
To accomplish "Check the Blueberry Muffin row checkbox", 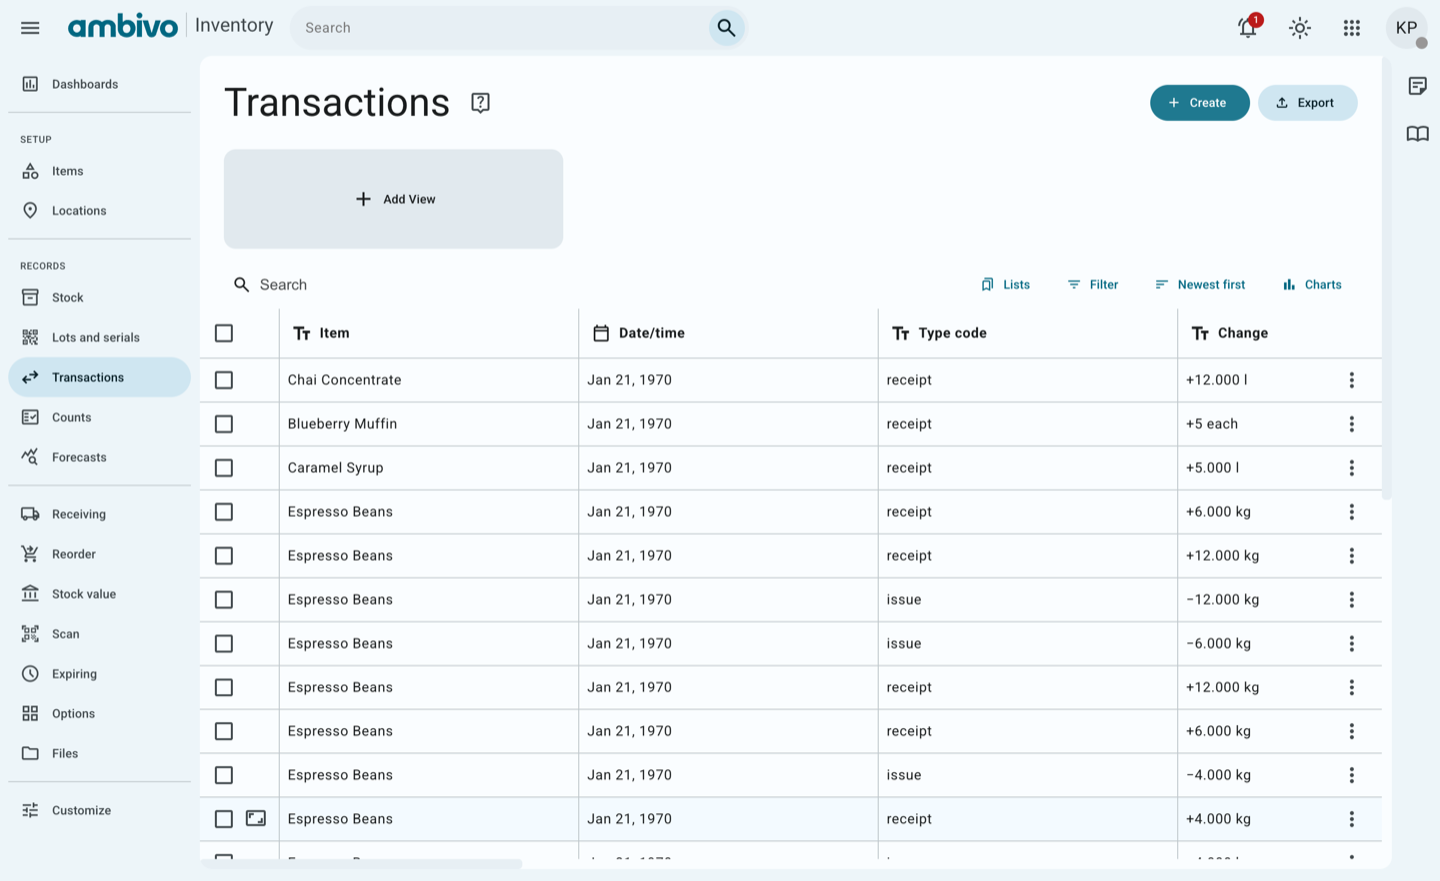I will pyautogui.click(x=224, y=424).
